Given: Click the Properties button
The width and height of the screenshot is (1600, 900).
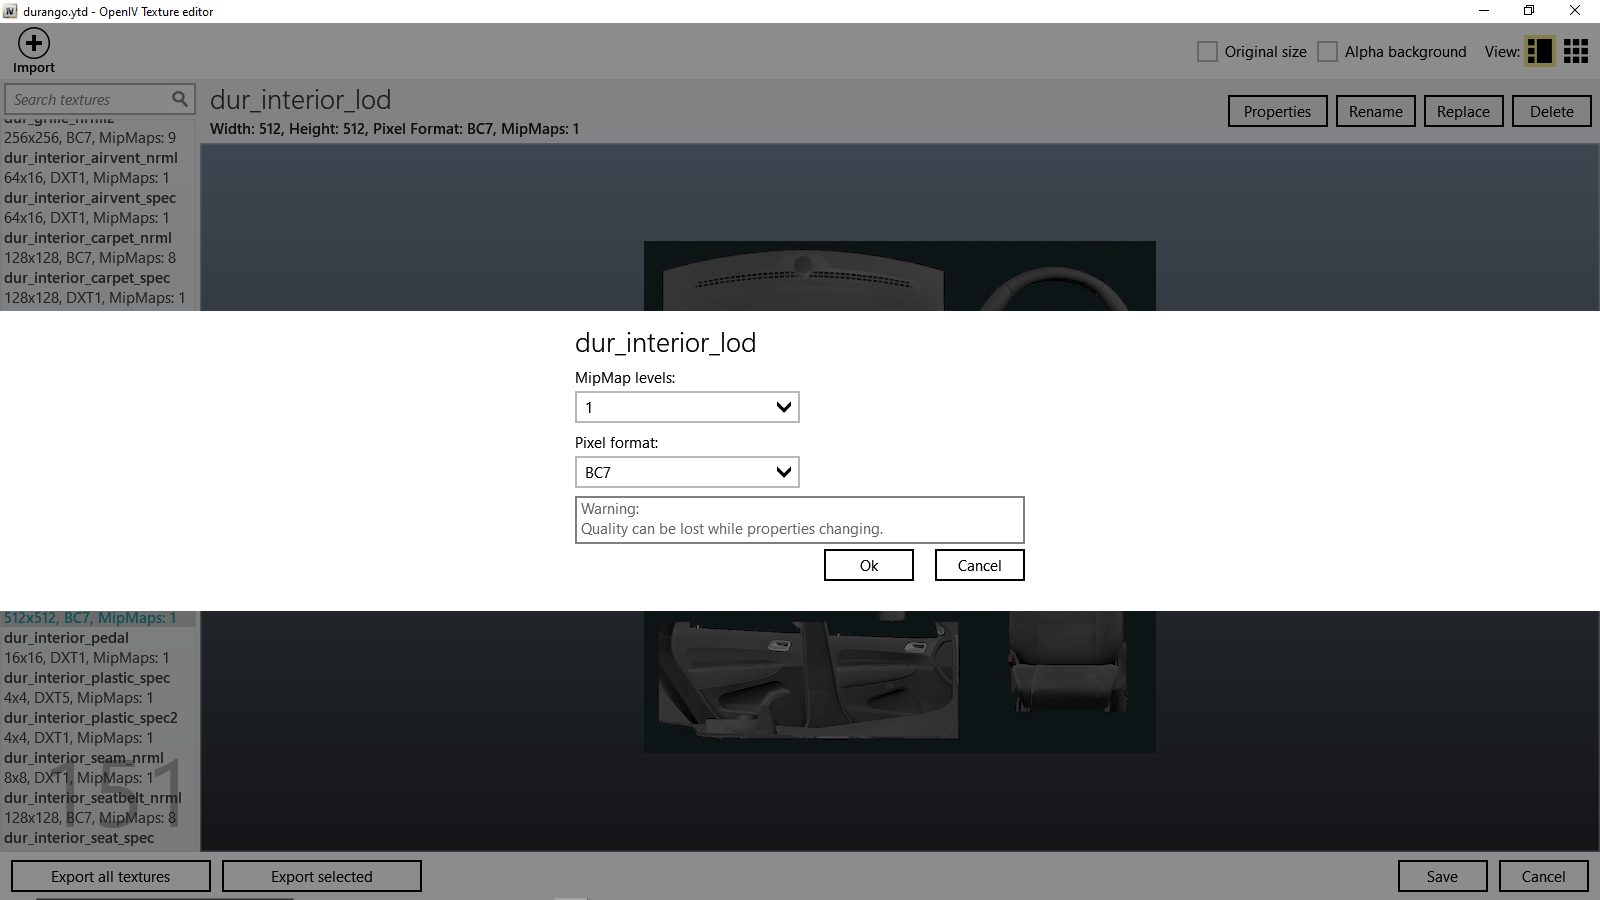Looking at the screenshot, I should coord(1277,111).
